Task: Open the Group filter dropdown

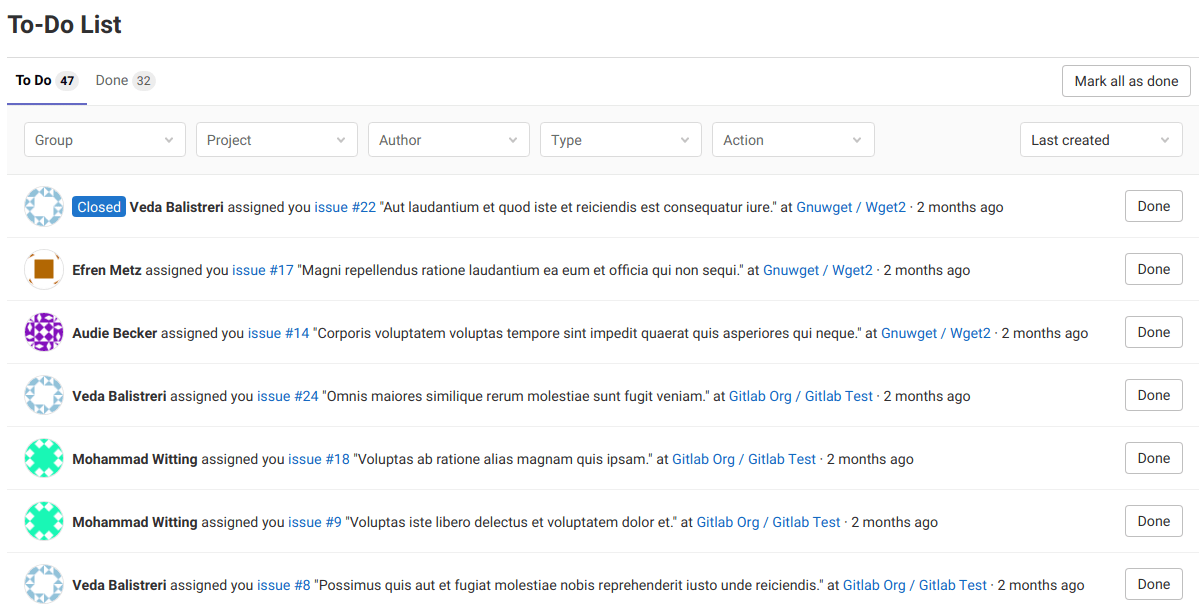Action: 104,140
